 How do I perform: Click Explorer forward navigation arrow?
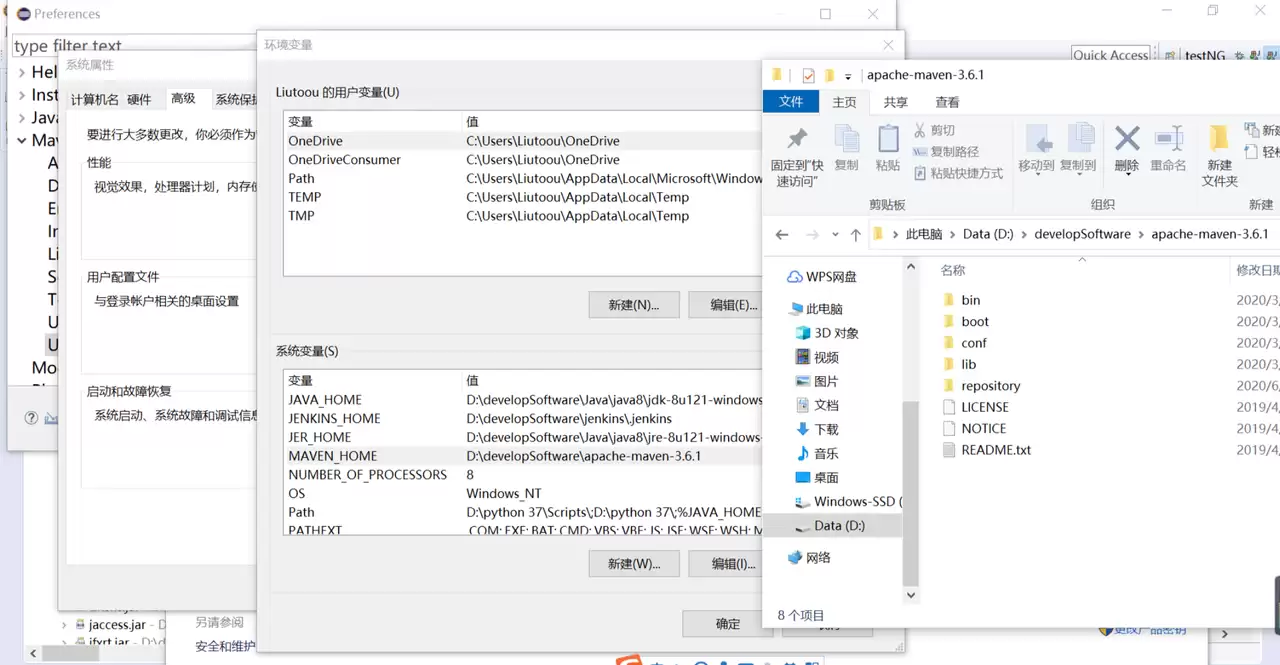(x=812, y=235)
